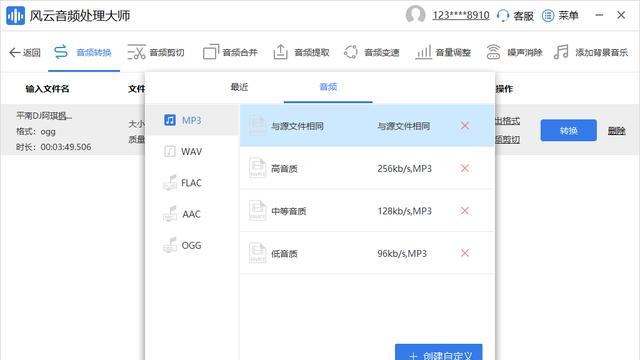This screenshot has width=640, height=360.
Task: Click the 菜单 list icon
Action: tap(548, 16)
